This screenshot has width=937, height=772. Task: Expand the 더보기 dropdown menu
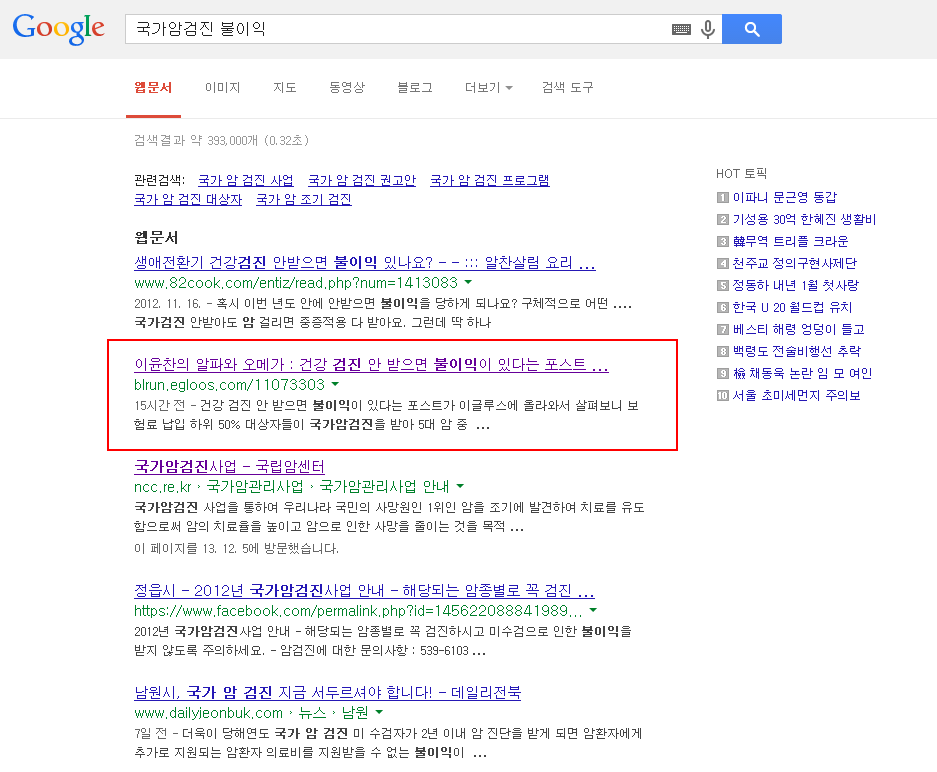(x=488, y=88)
